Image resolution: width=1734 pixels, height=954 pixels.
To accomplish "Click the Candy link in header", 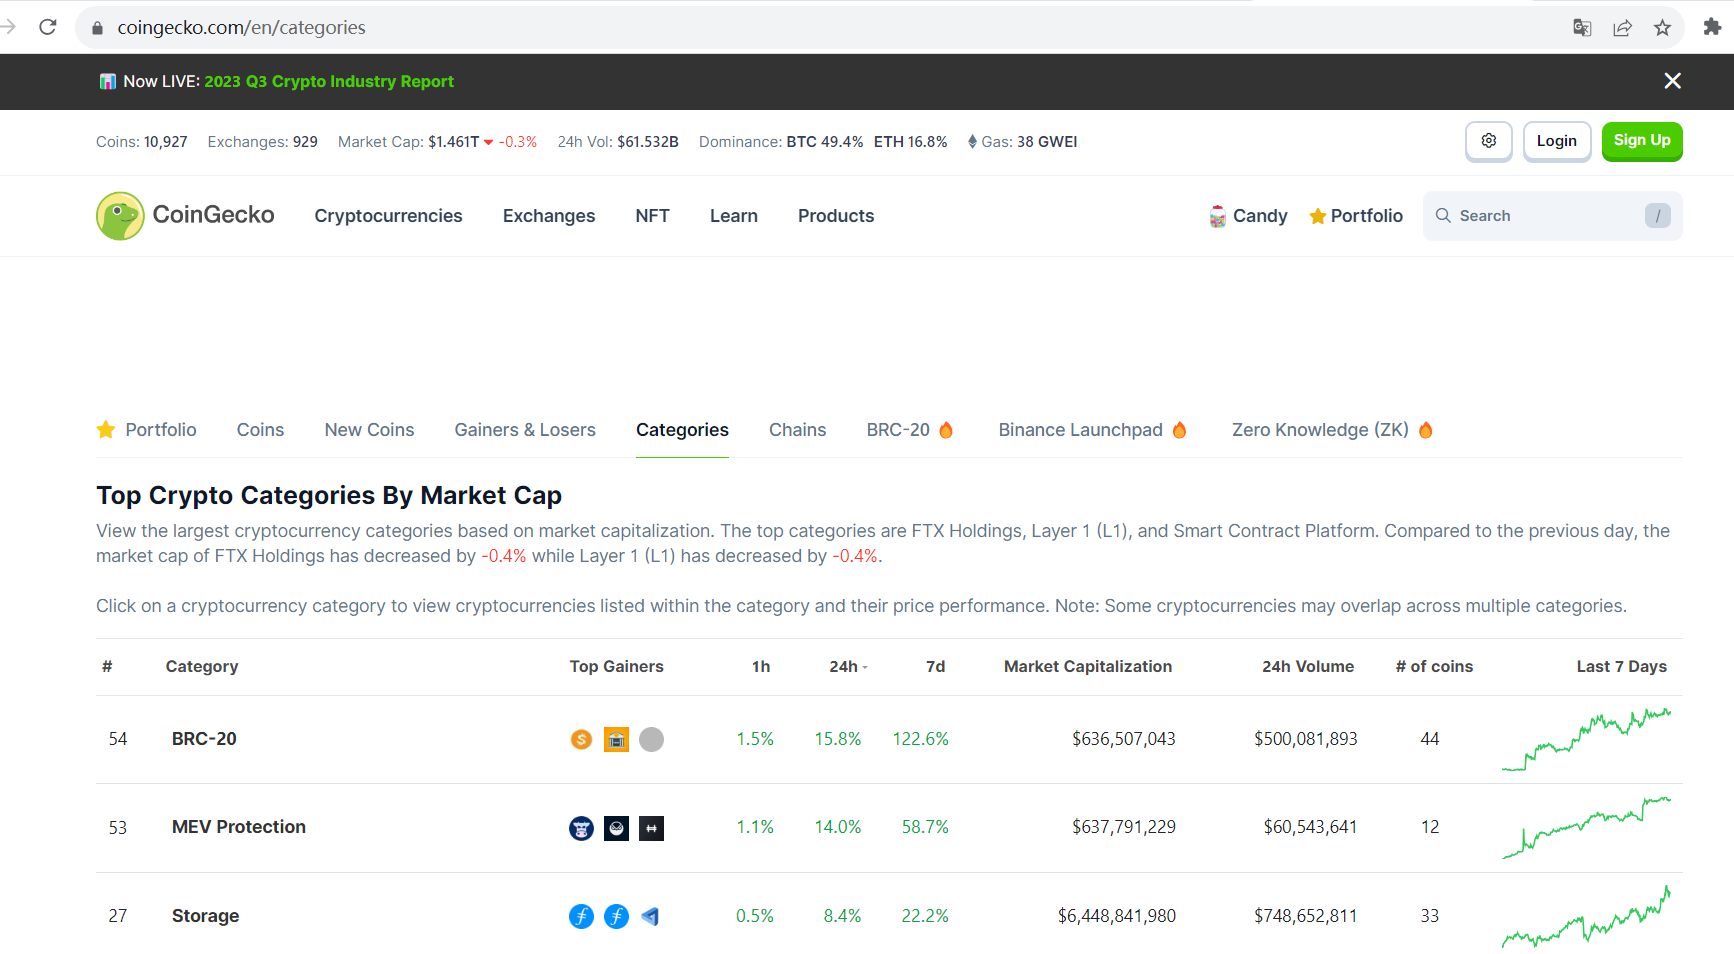I will point(1260,216).
